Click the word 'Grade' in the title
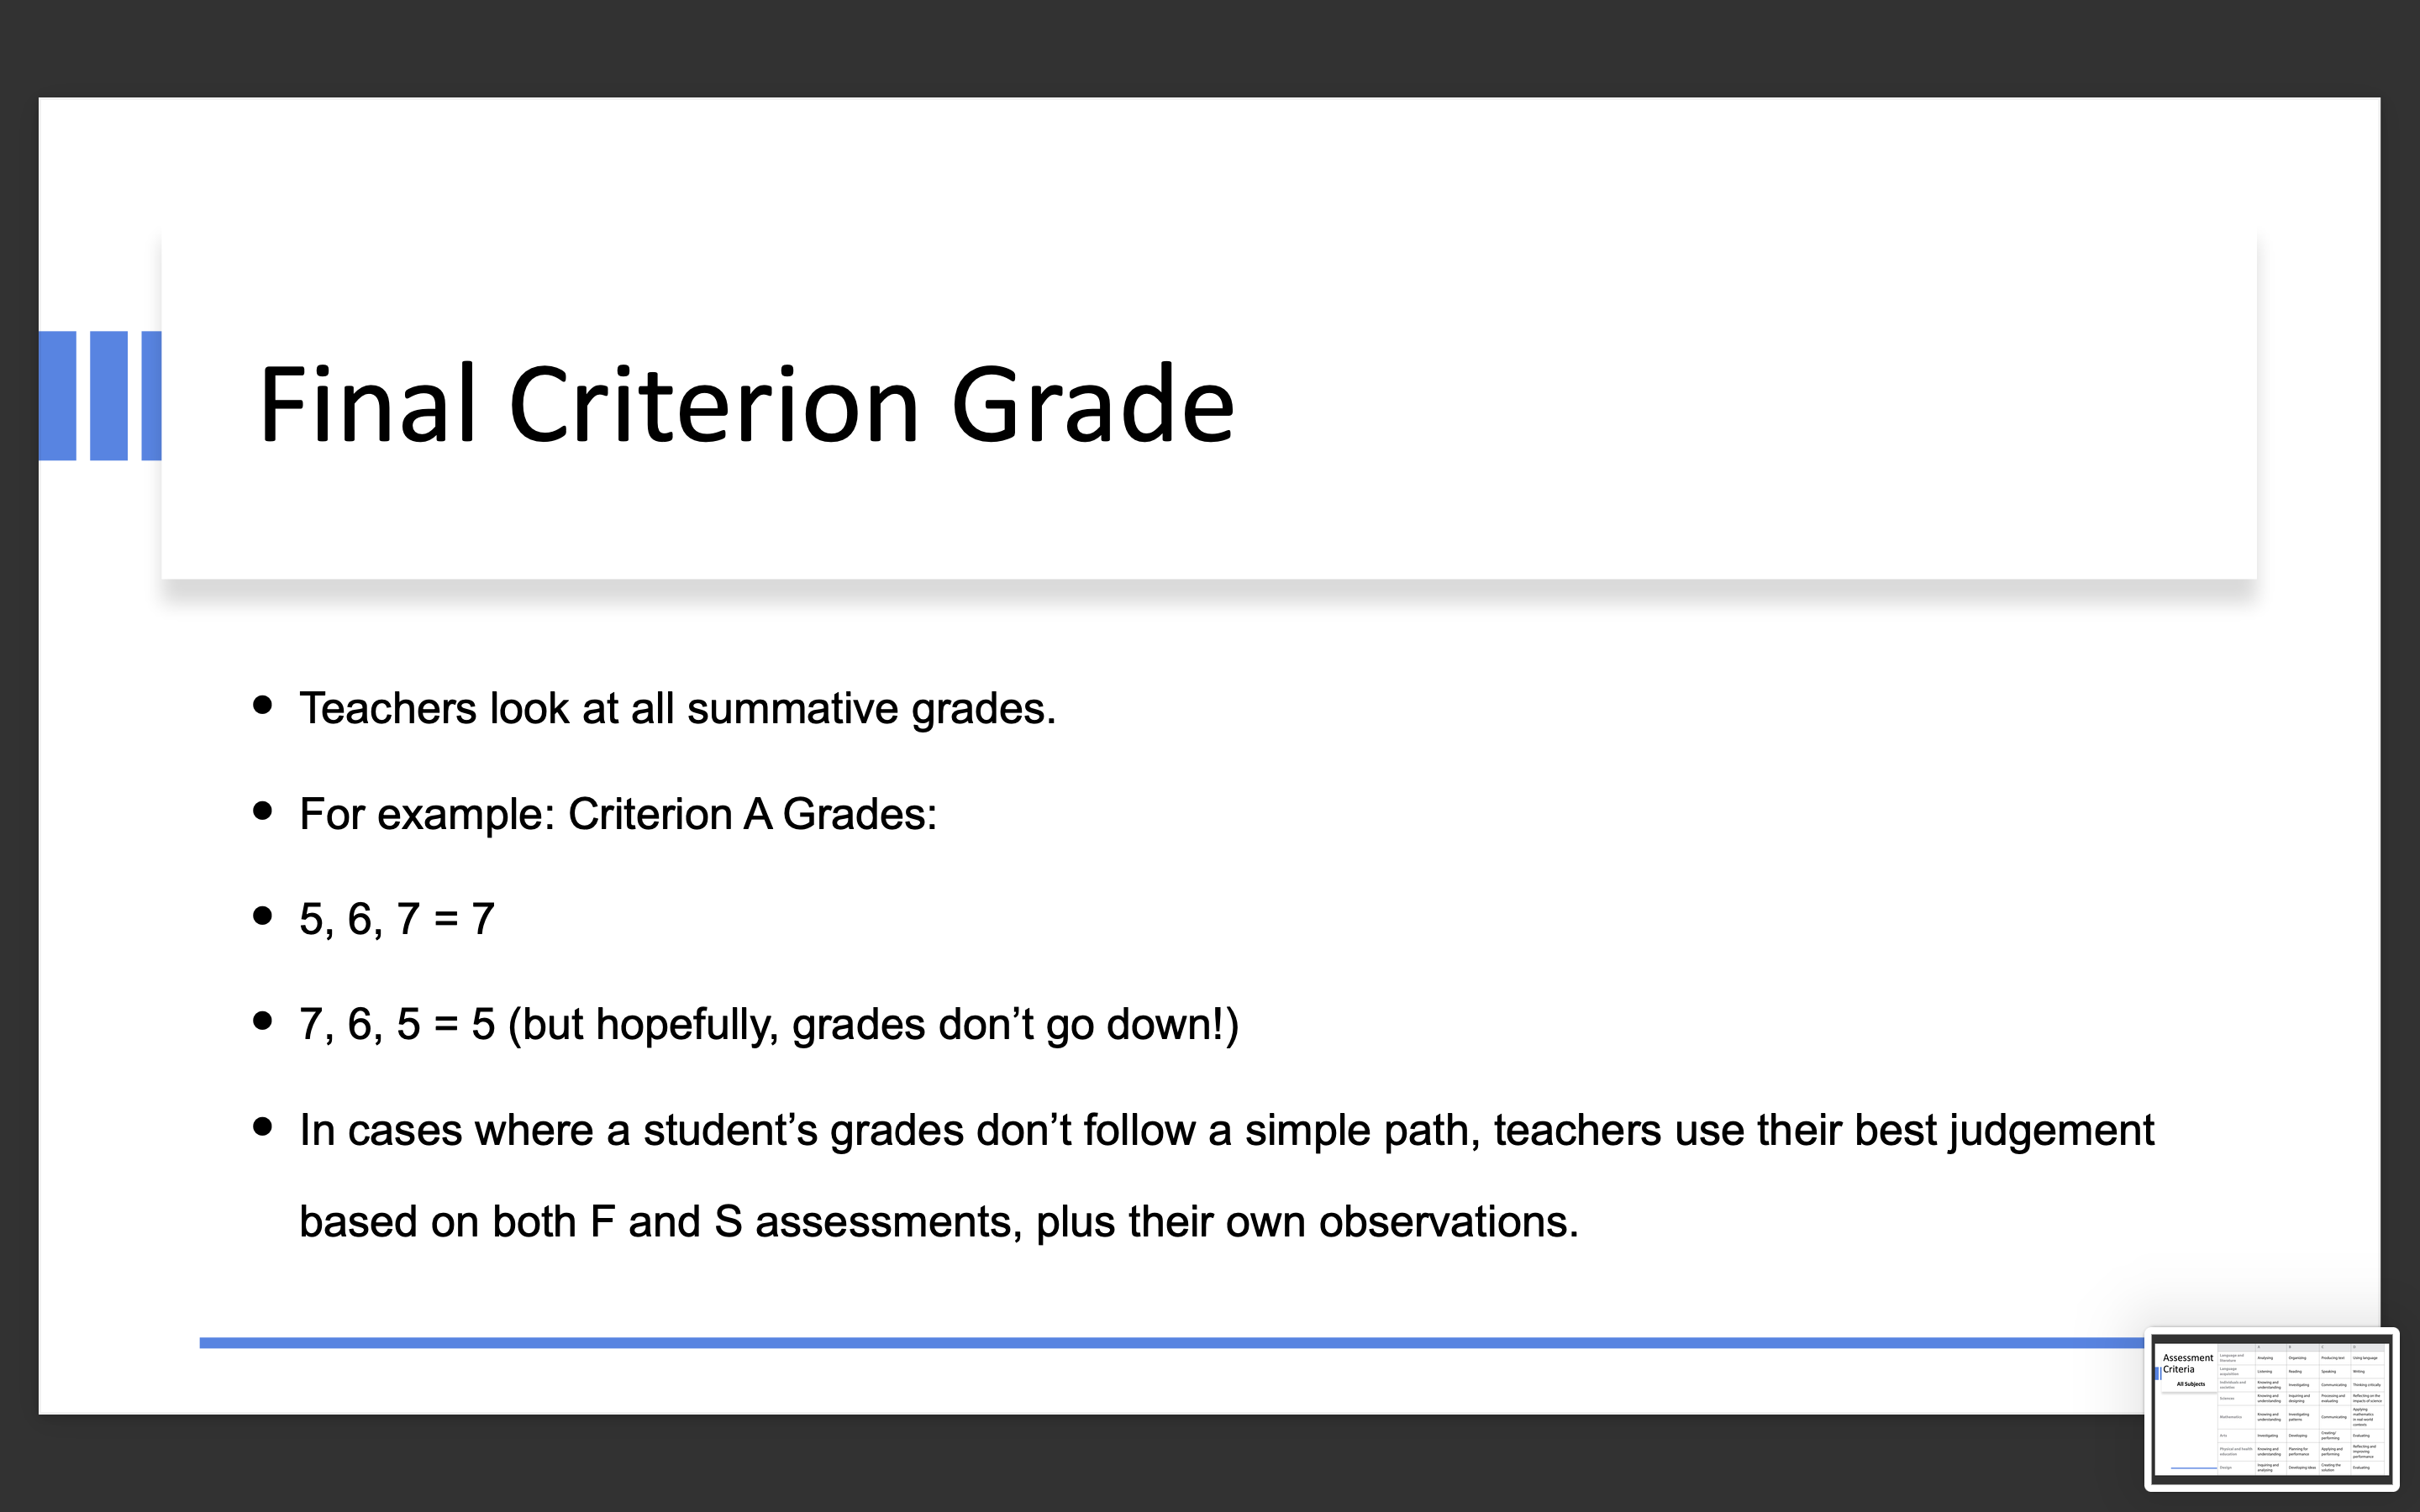The image size is (2420, 1512). pos(1093,404)
